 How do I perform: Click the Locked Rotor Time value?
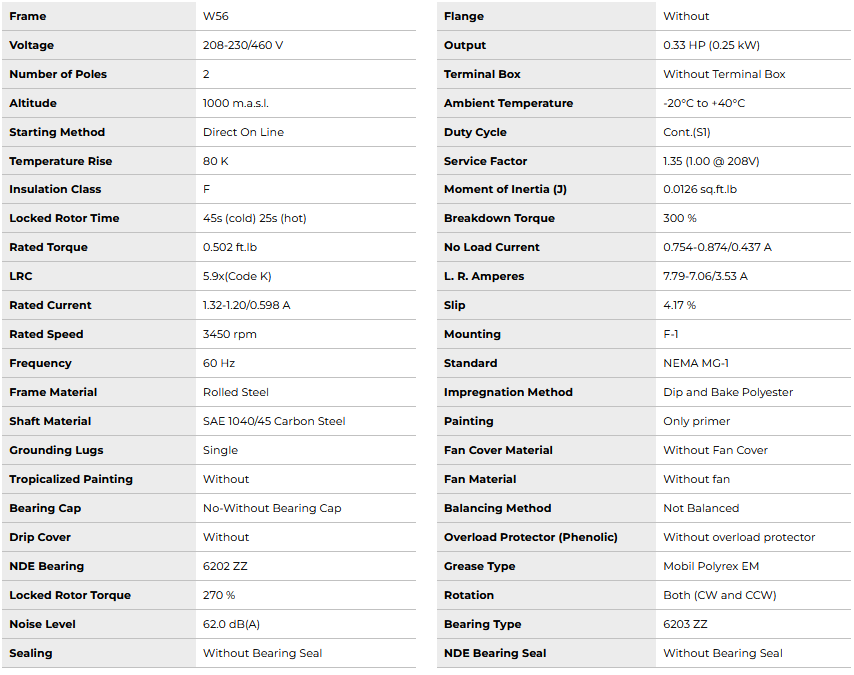click(255, 218)
